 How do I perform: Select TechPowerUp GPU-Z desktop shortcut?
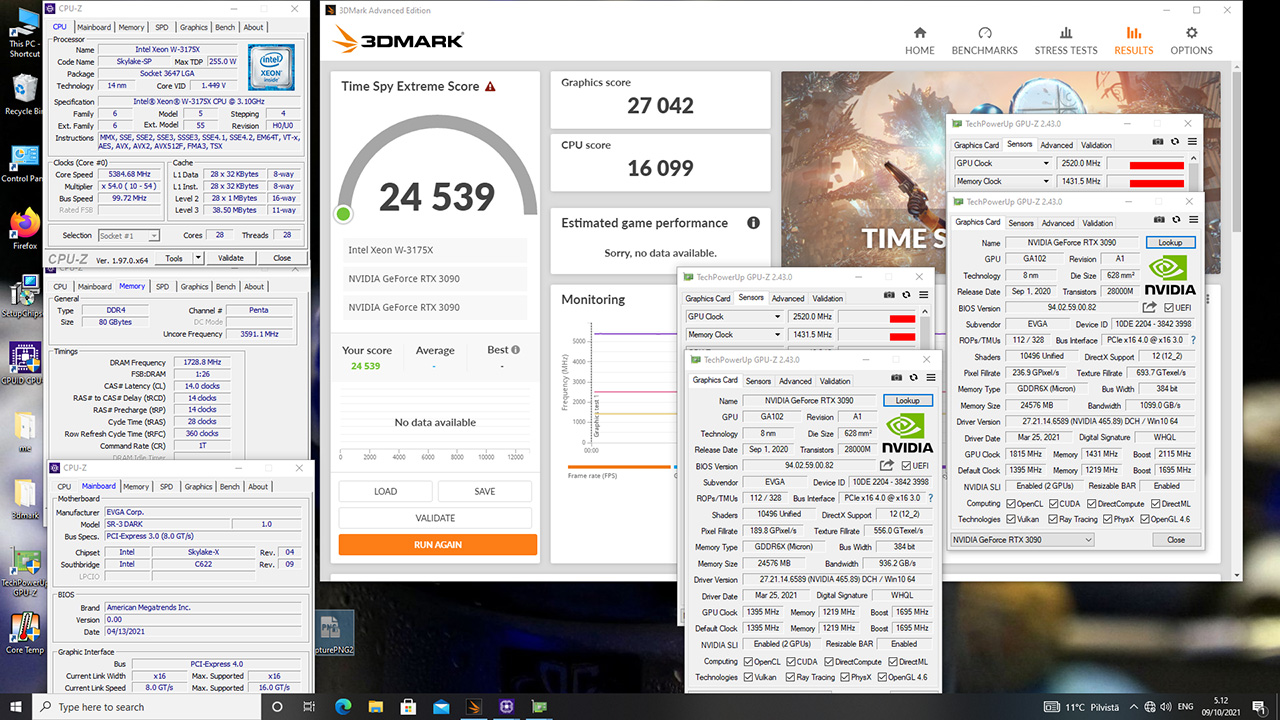24,573
